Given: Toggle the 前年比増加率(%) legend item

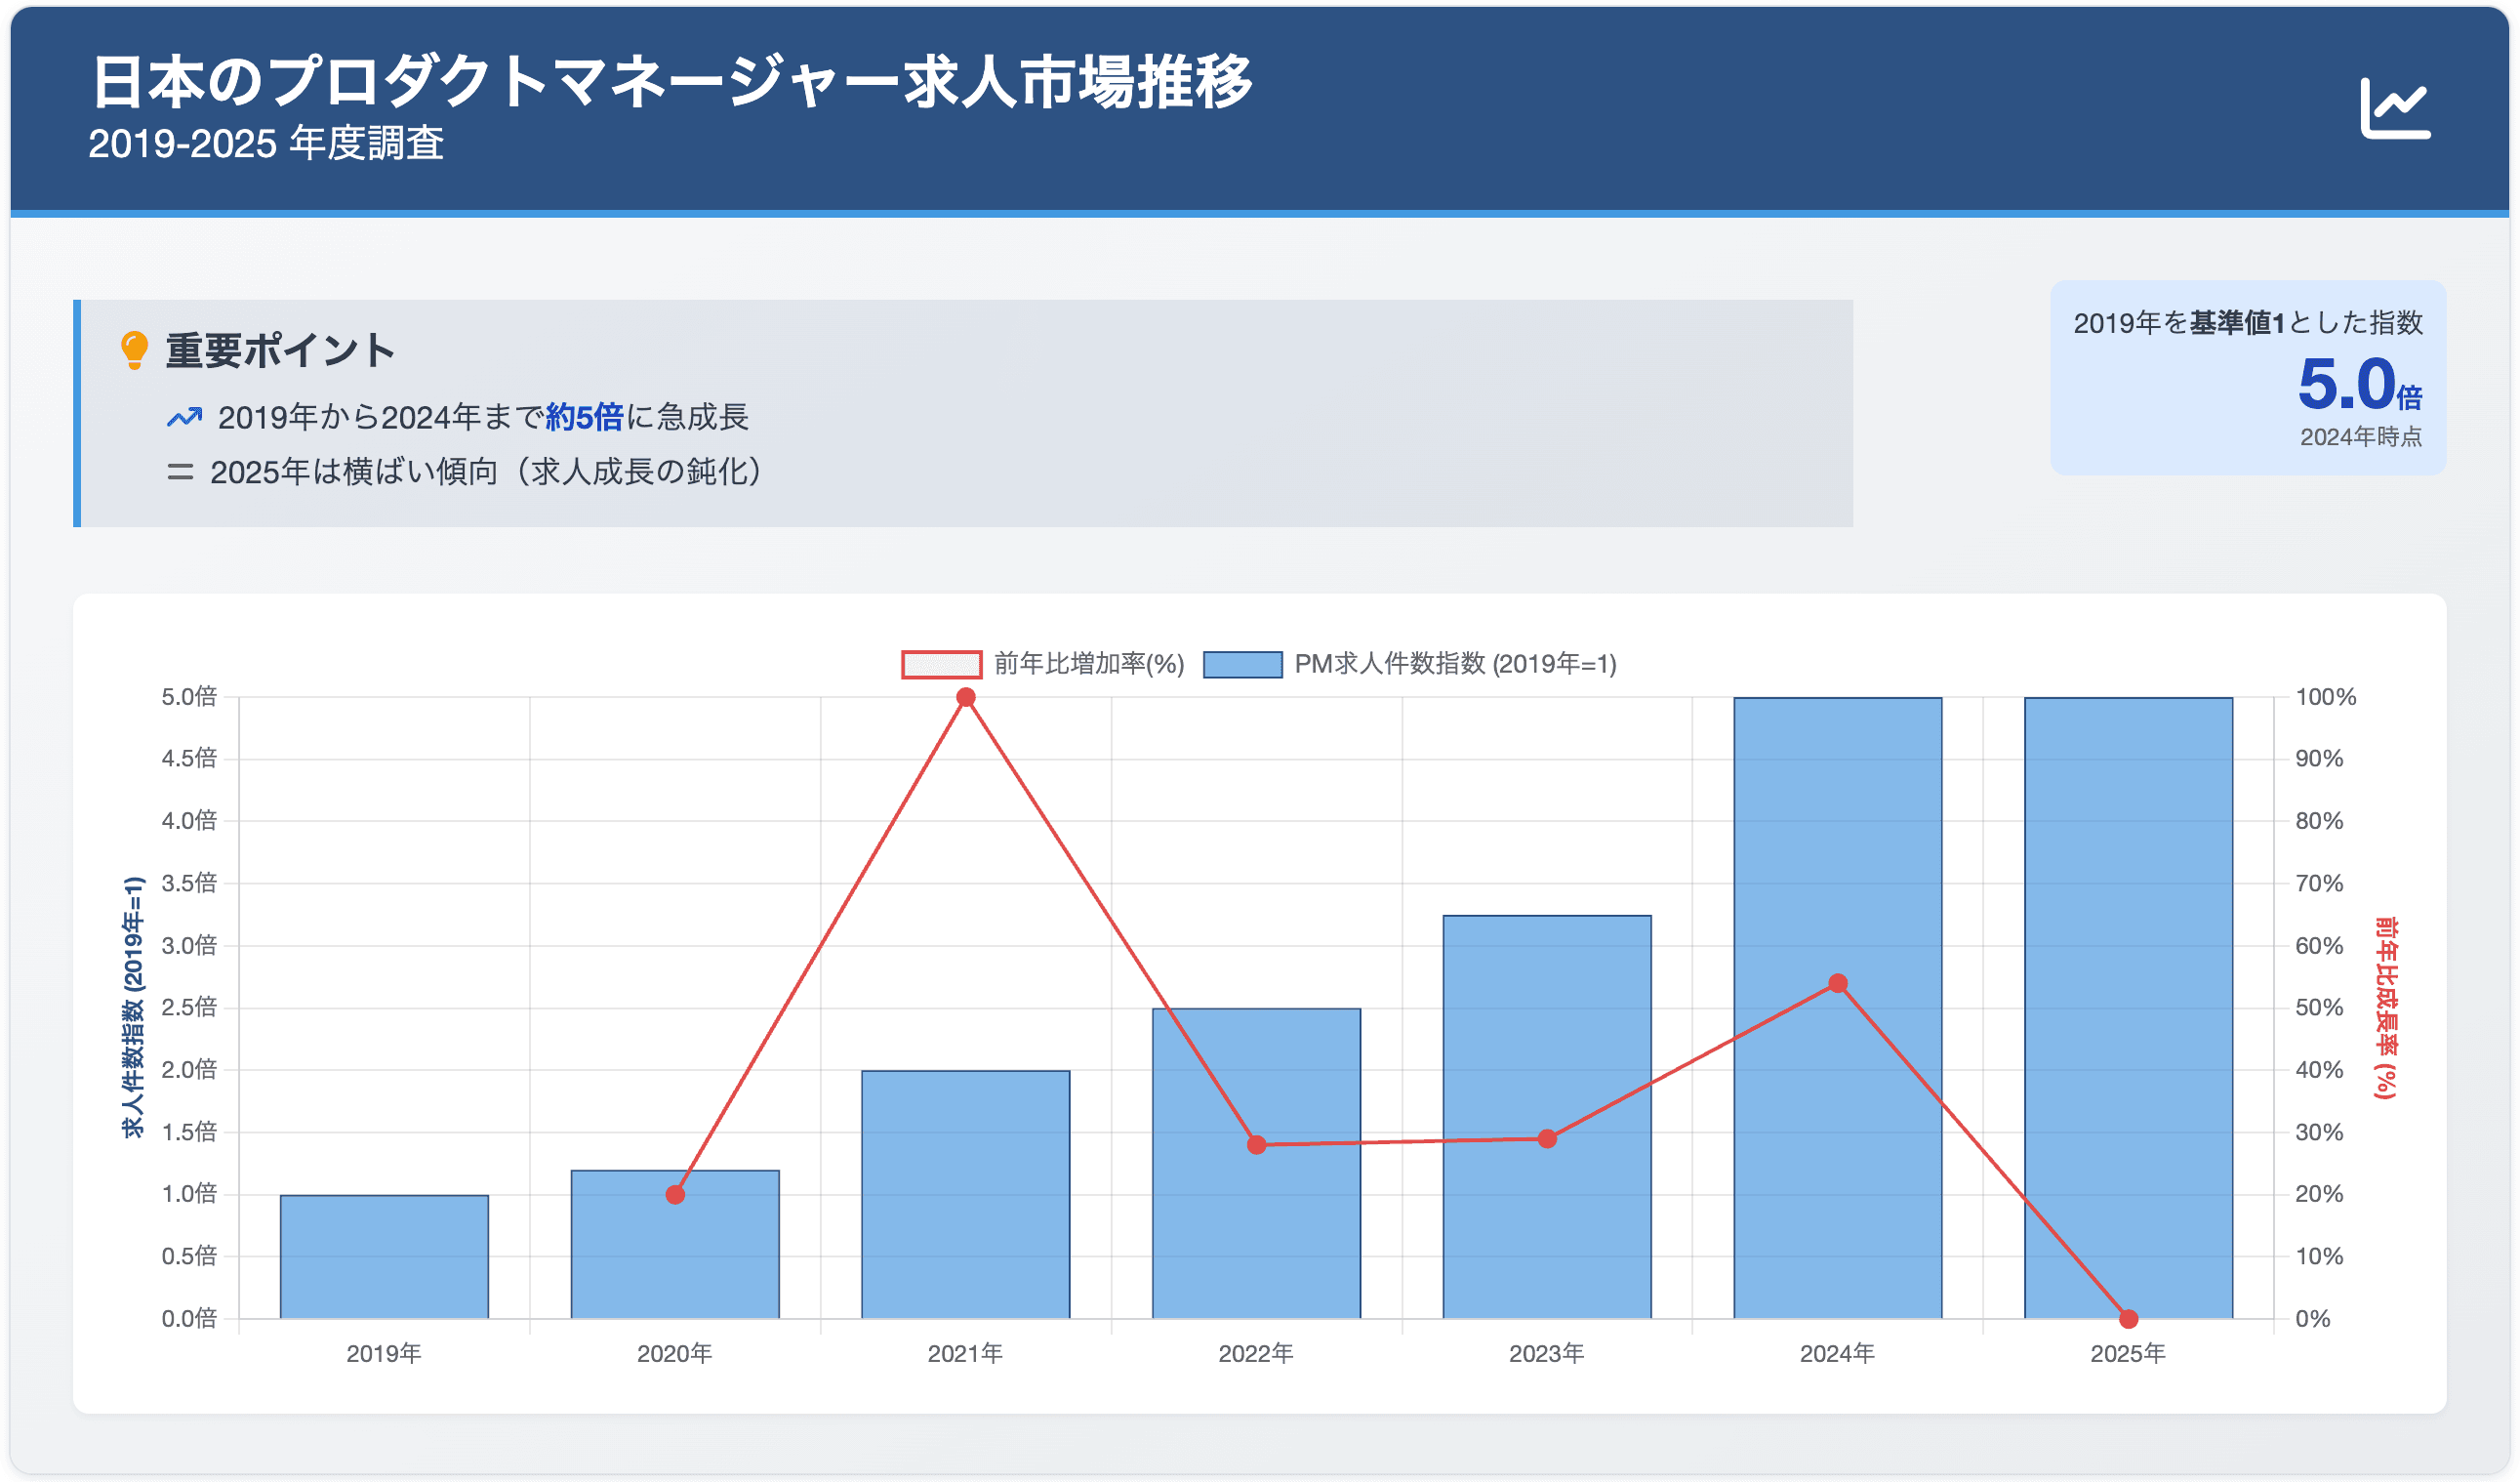Looking at the screenshot, I should [x=1088, y=664].
